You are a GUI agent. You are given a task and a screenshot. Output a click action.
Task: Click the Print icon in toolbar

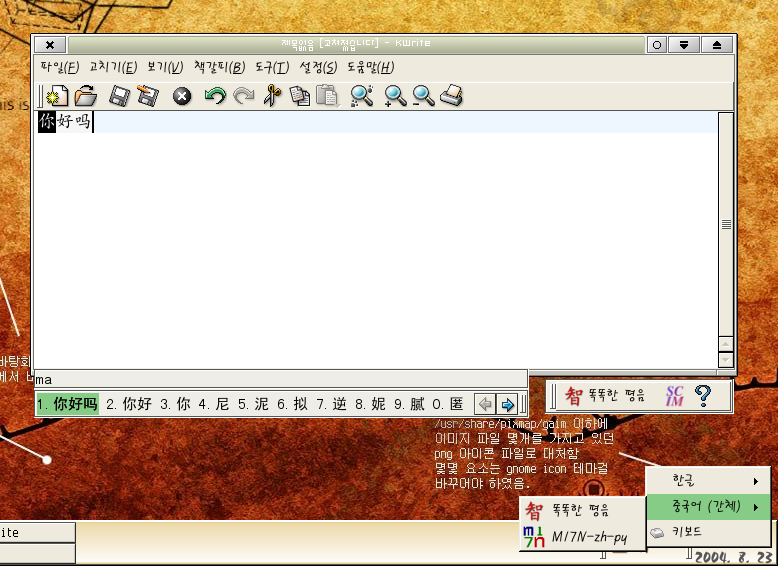pyautogui.click(x=452, y=96)
